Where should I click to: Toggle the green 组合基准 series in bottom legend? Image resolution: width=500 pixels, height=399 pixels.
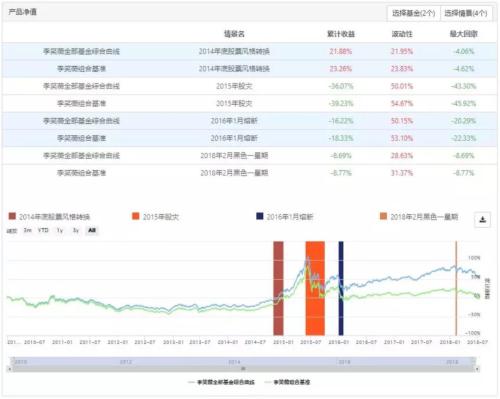(287, 382)
